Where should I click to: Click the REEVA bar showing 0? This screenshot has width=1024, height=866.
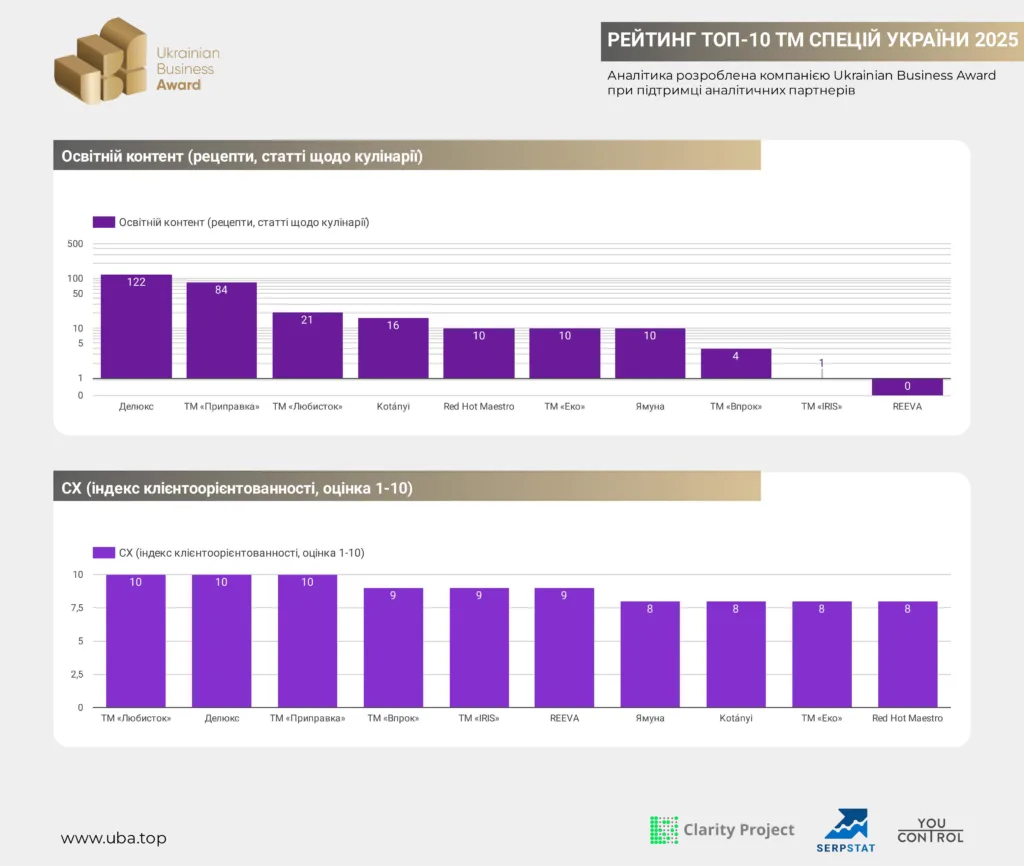[x=907, y=387]
